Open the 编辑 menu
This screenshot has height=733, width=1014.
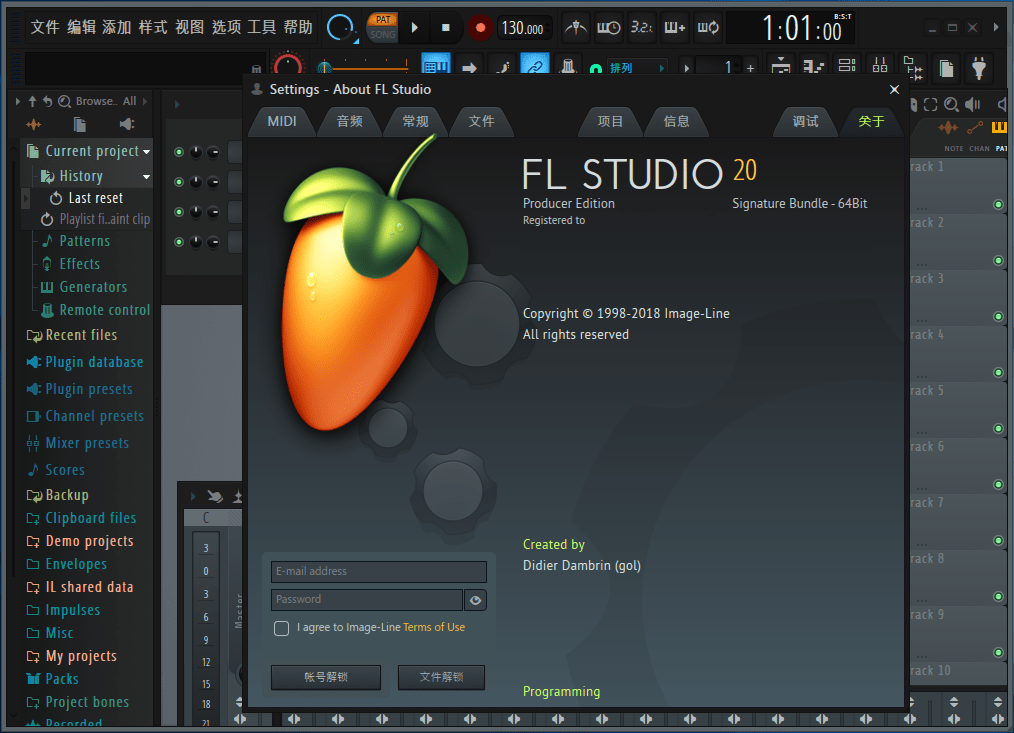click(81, 27)
